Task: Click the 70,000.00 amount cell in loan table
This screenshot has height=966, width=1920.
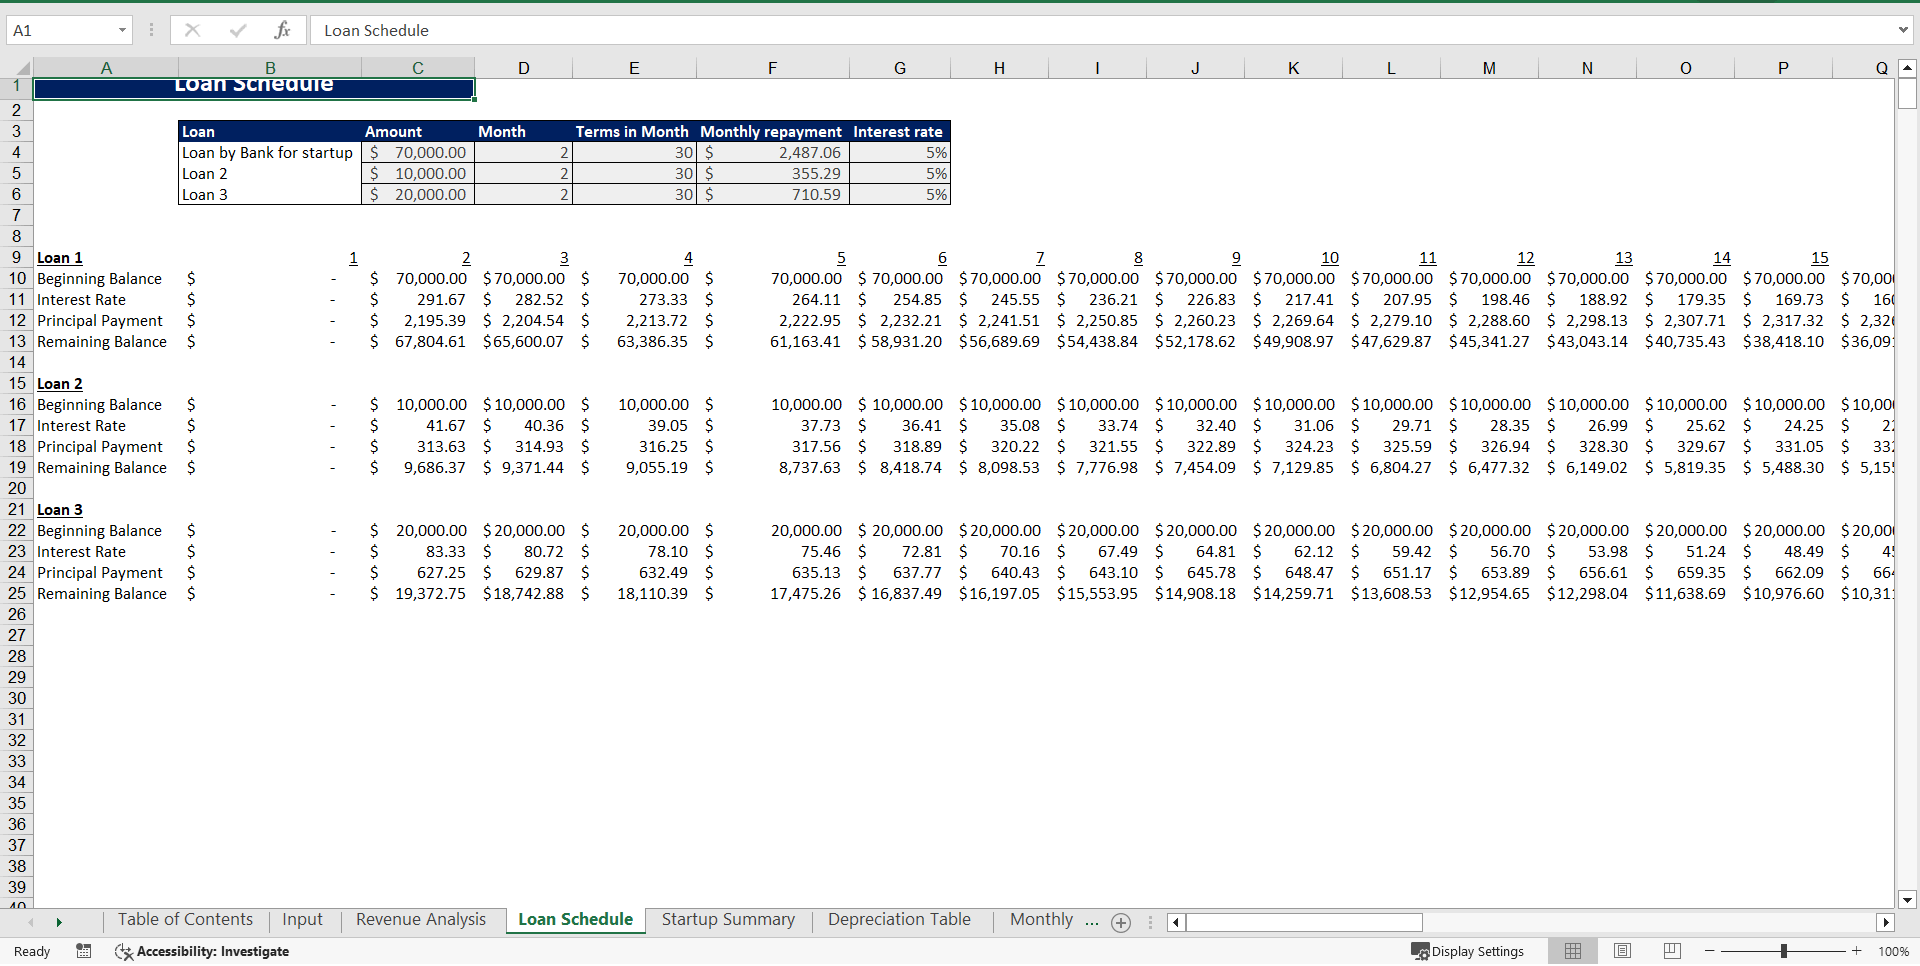Action: click(x=418, y=152)
